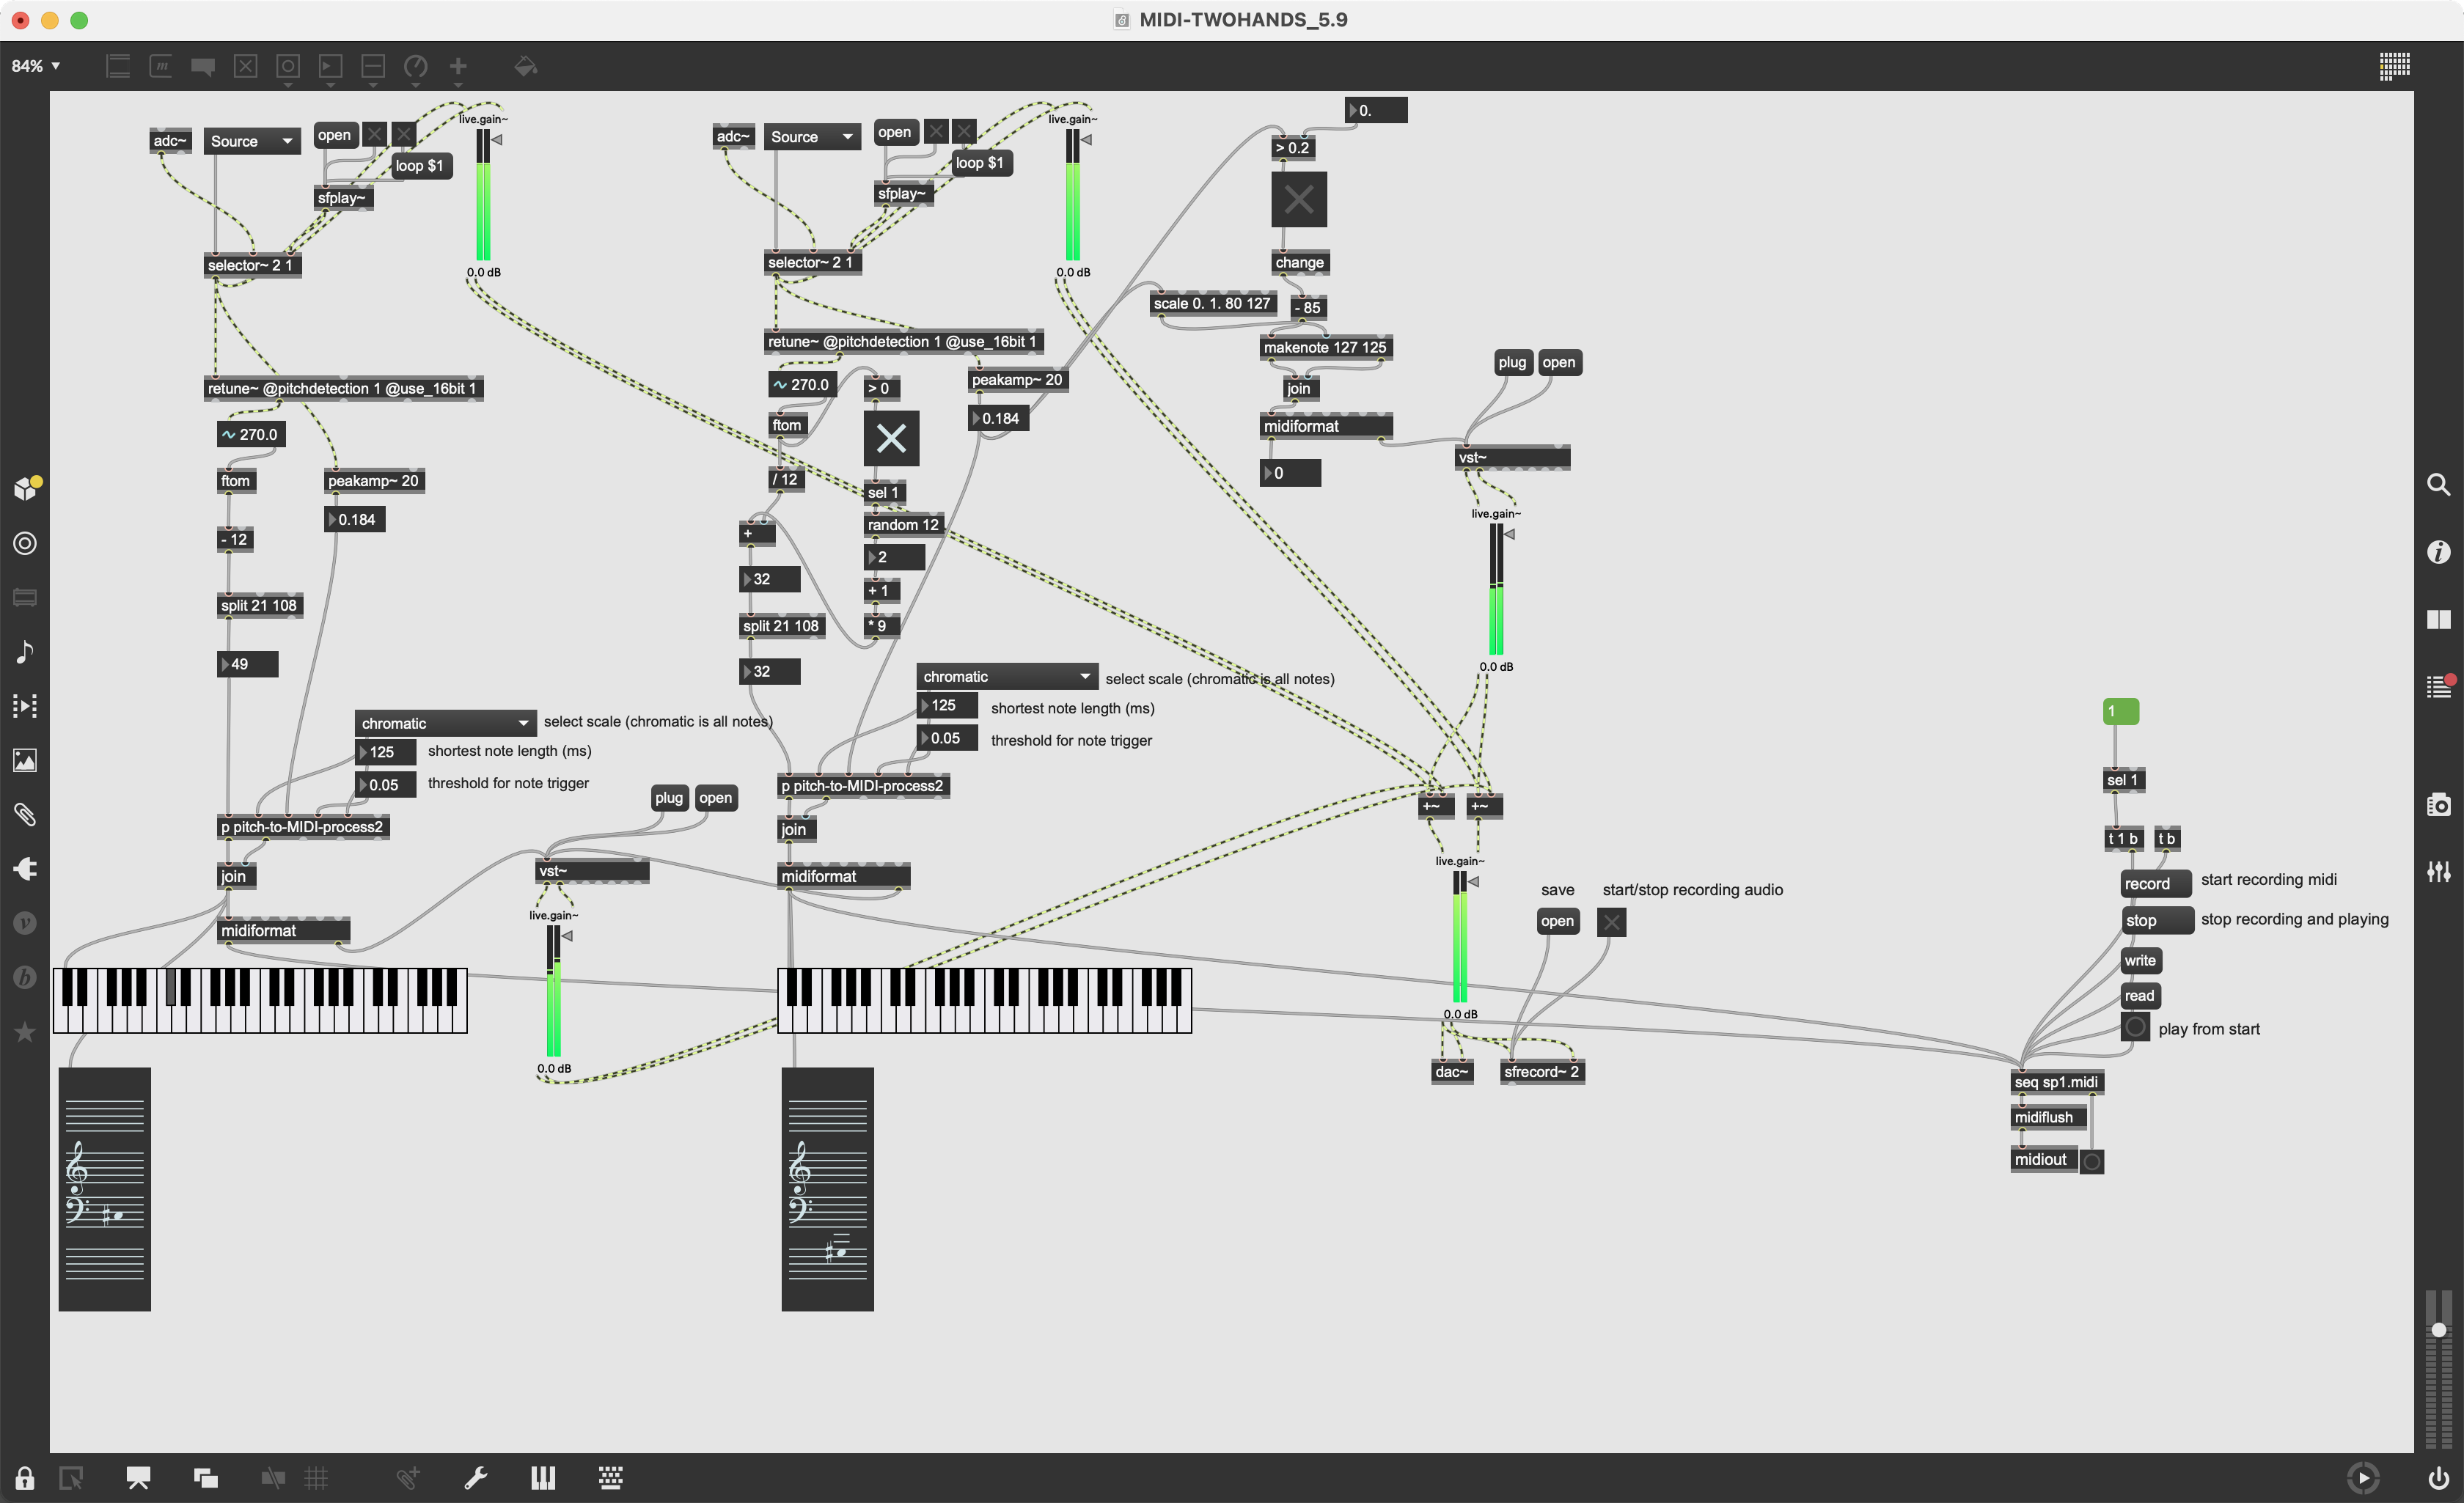Click the paint bucket format icon
Image resolution: width=2464 pixels, height=1503 pixels.
click(525, 66)
